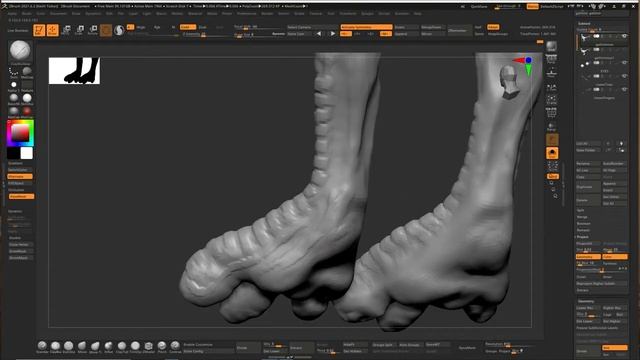640x360 pixels.
Task: Toggle the >M< mirror symmetry option
Action: [x=385, y=34]
